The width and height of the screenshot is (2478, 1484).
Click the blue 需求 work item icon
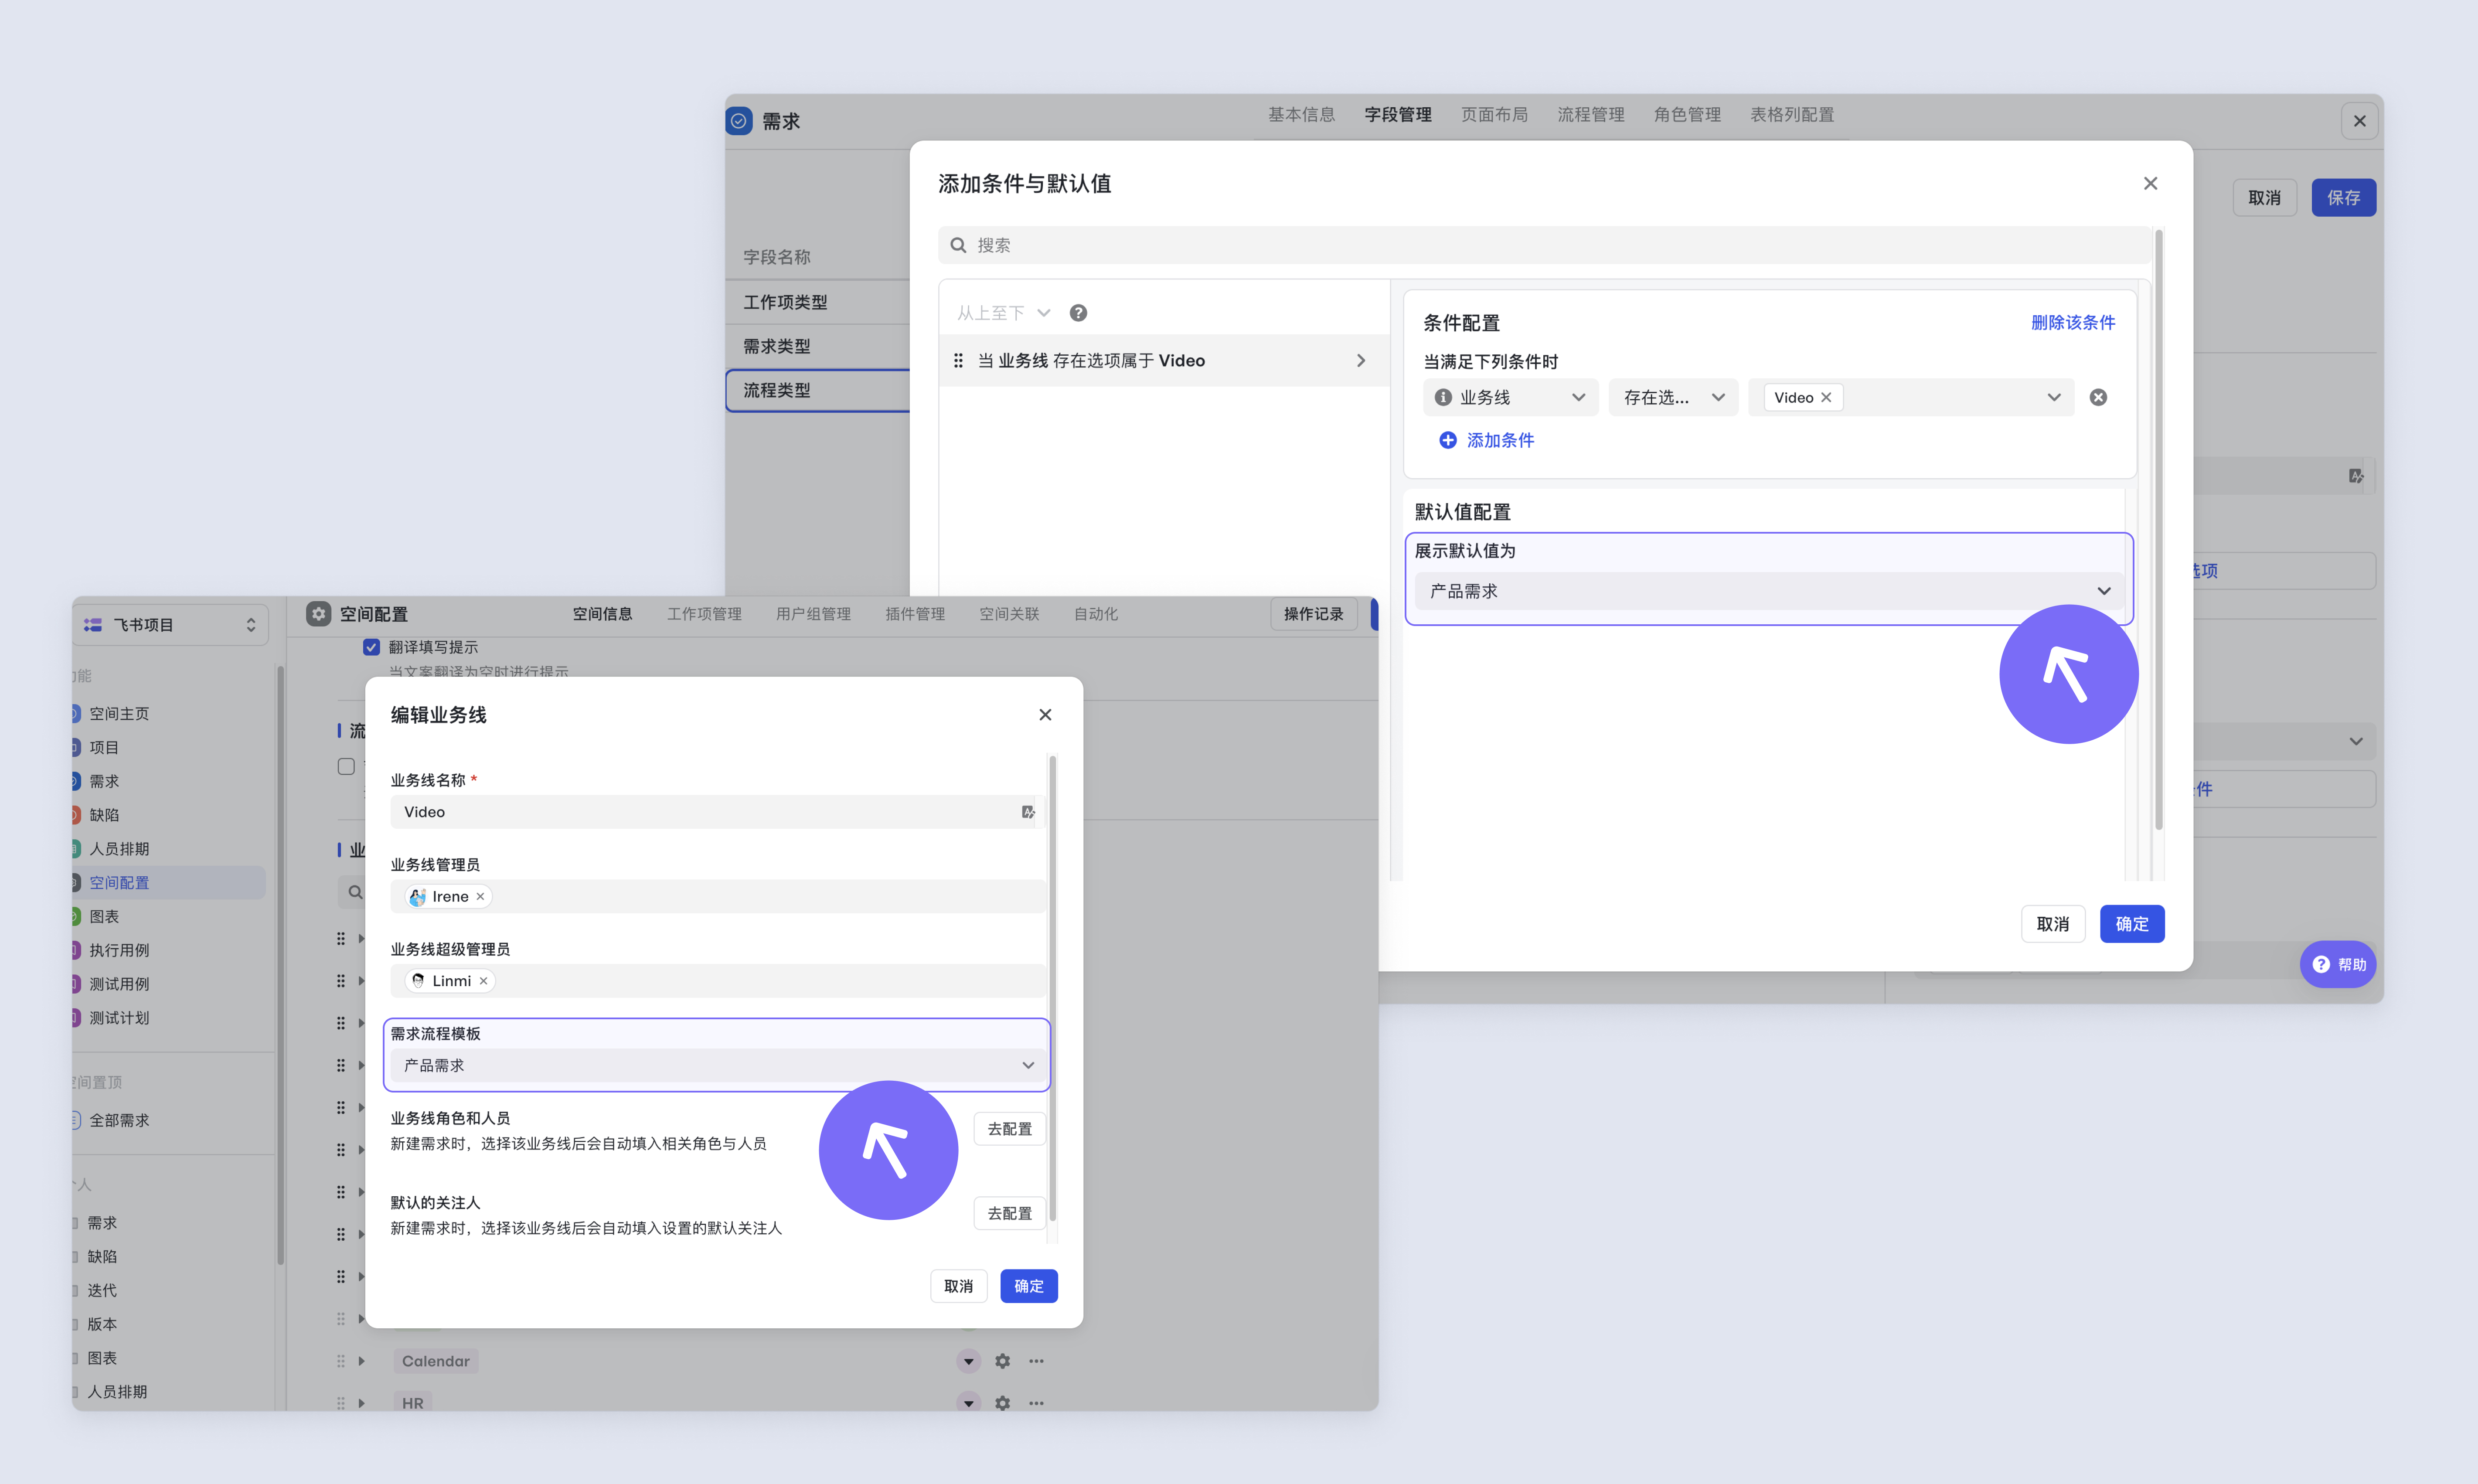click(x=739, y=121)
